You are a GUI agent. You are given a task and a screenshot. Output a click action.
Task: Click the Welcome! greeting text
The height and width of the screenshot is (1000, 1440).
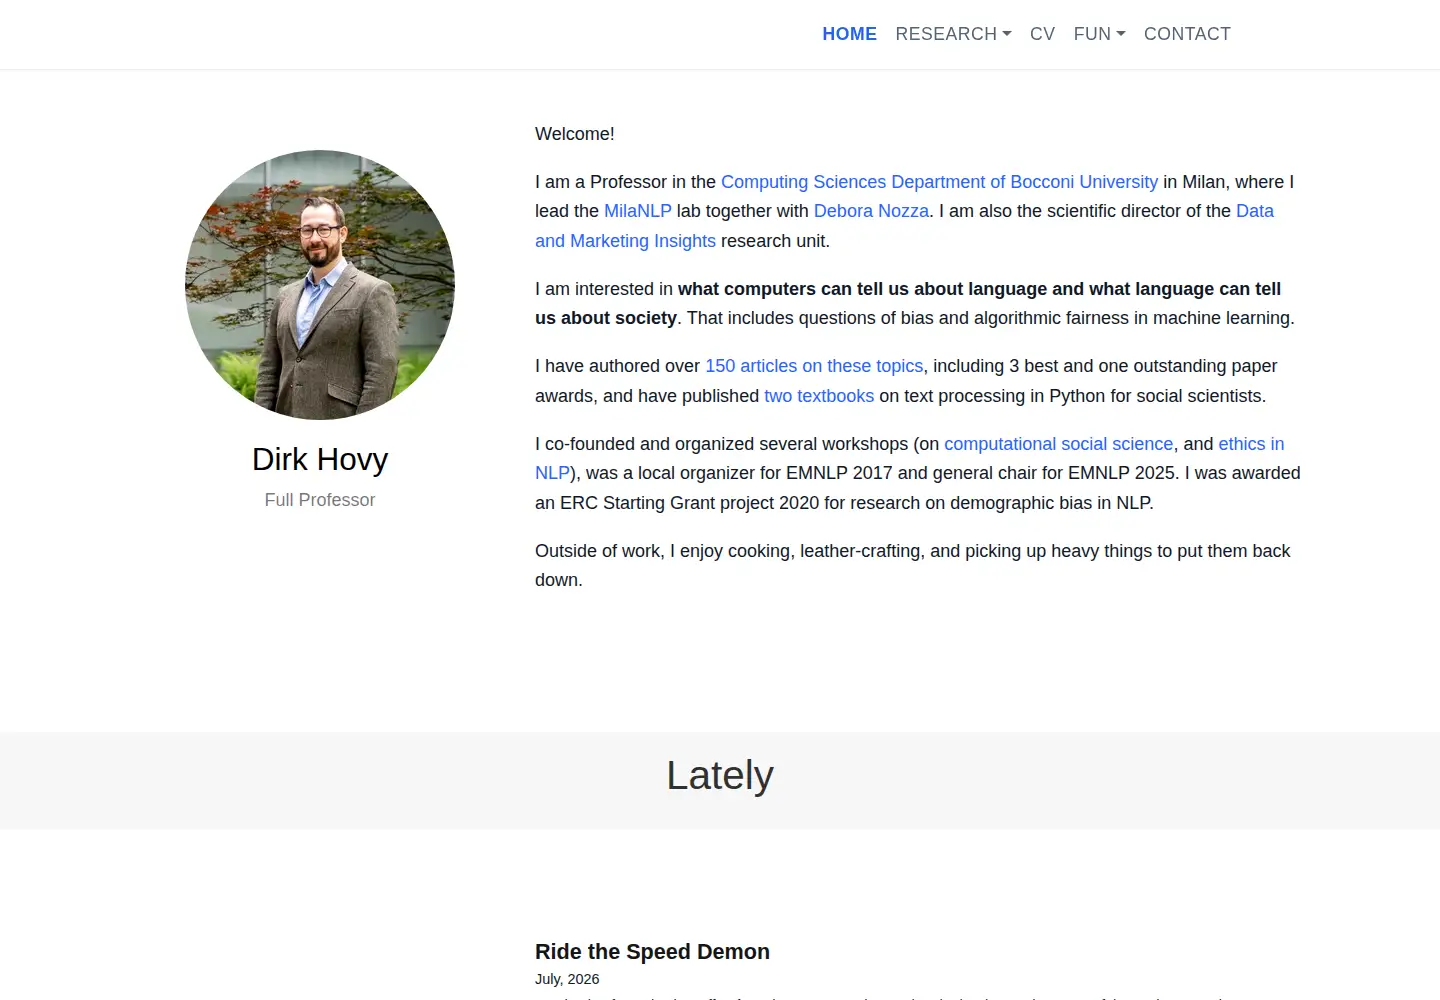(575, 134)
